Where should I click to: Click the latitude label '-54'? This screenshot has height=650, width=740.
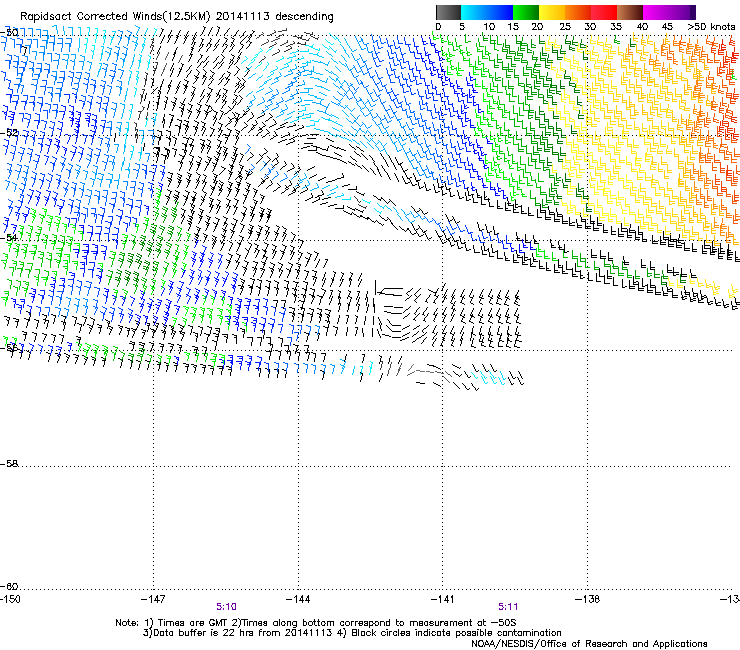(x=9, y=237)
